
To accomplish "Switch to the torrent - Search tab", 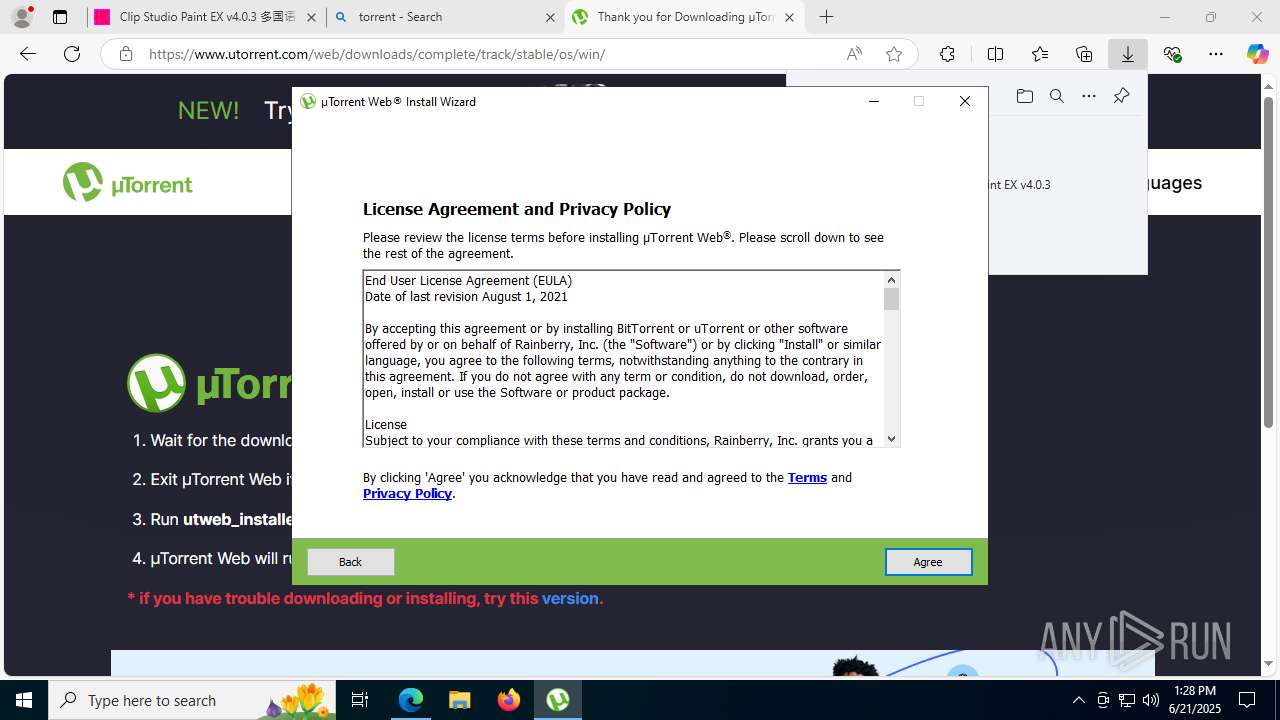I will 445,17.
